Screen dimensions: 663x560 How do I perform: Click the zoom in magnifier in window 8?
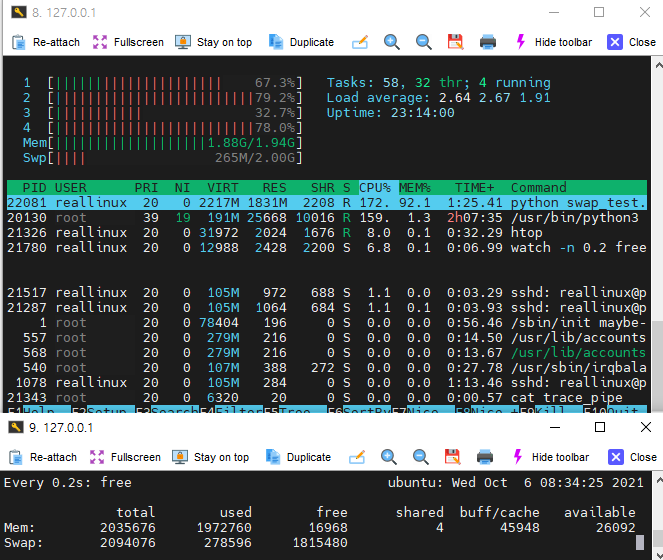coord(392,42)
